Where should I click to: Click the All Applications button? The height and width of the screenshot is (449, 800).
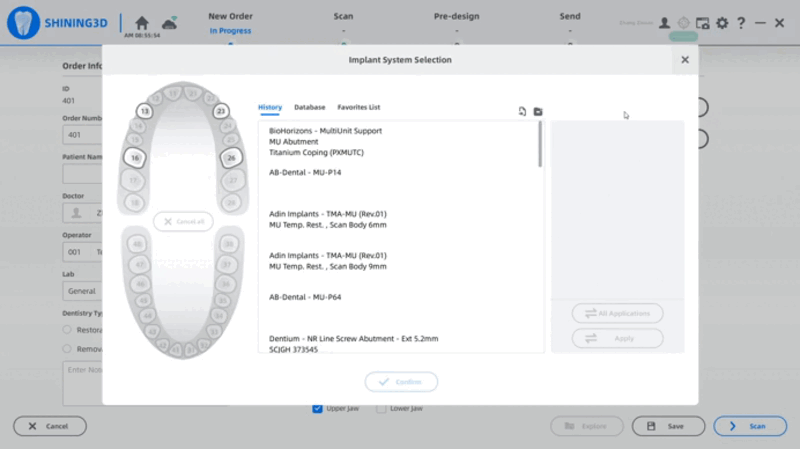click(x=617, y=313)
